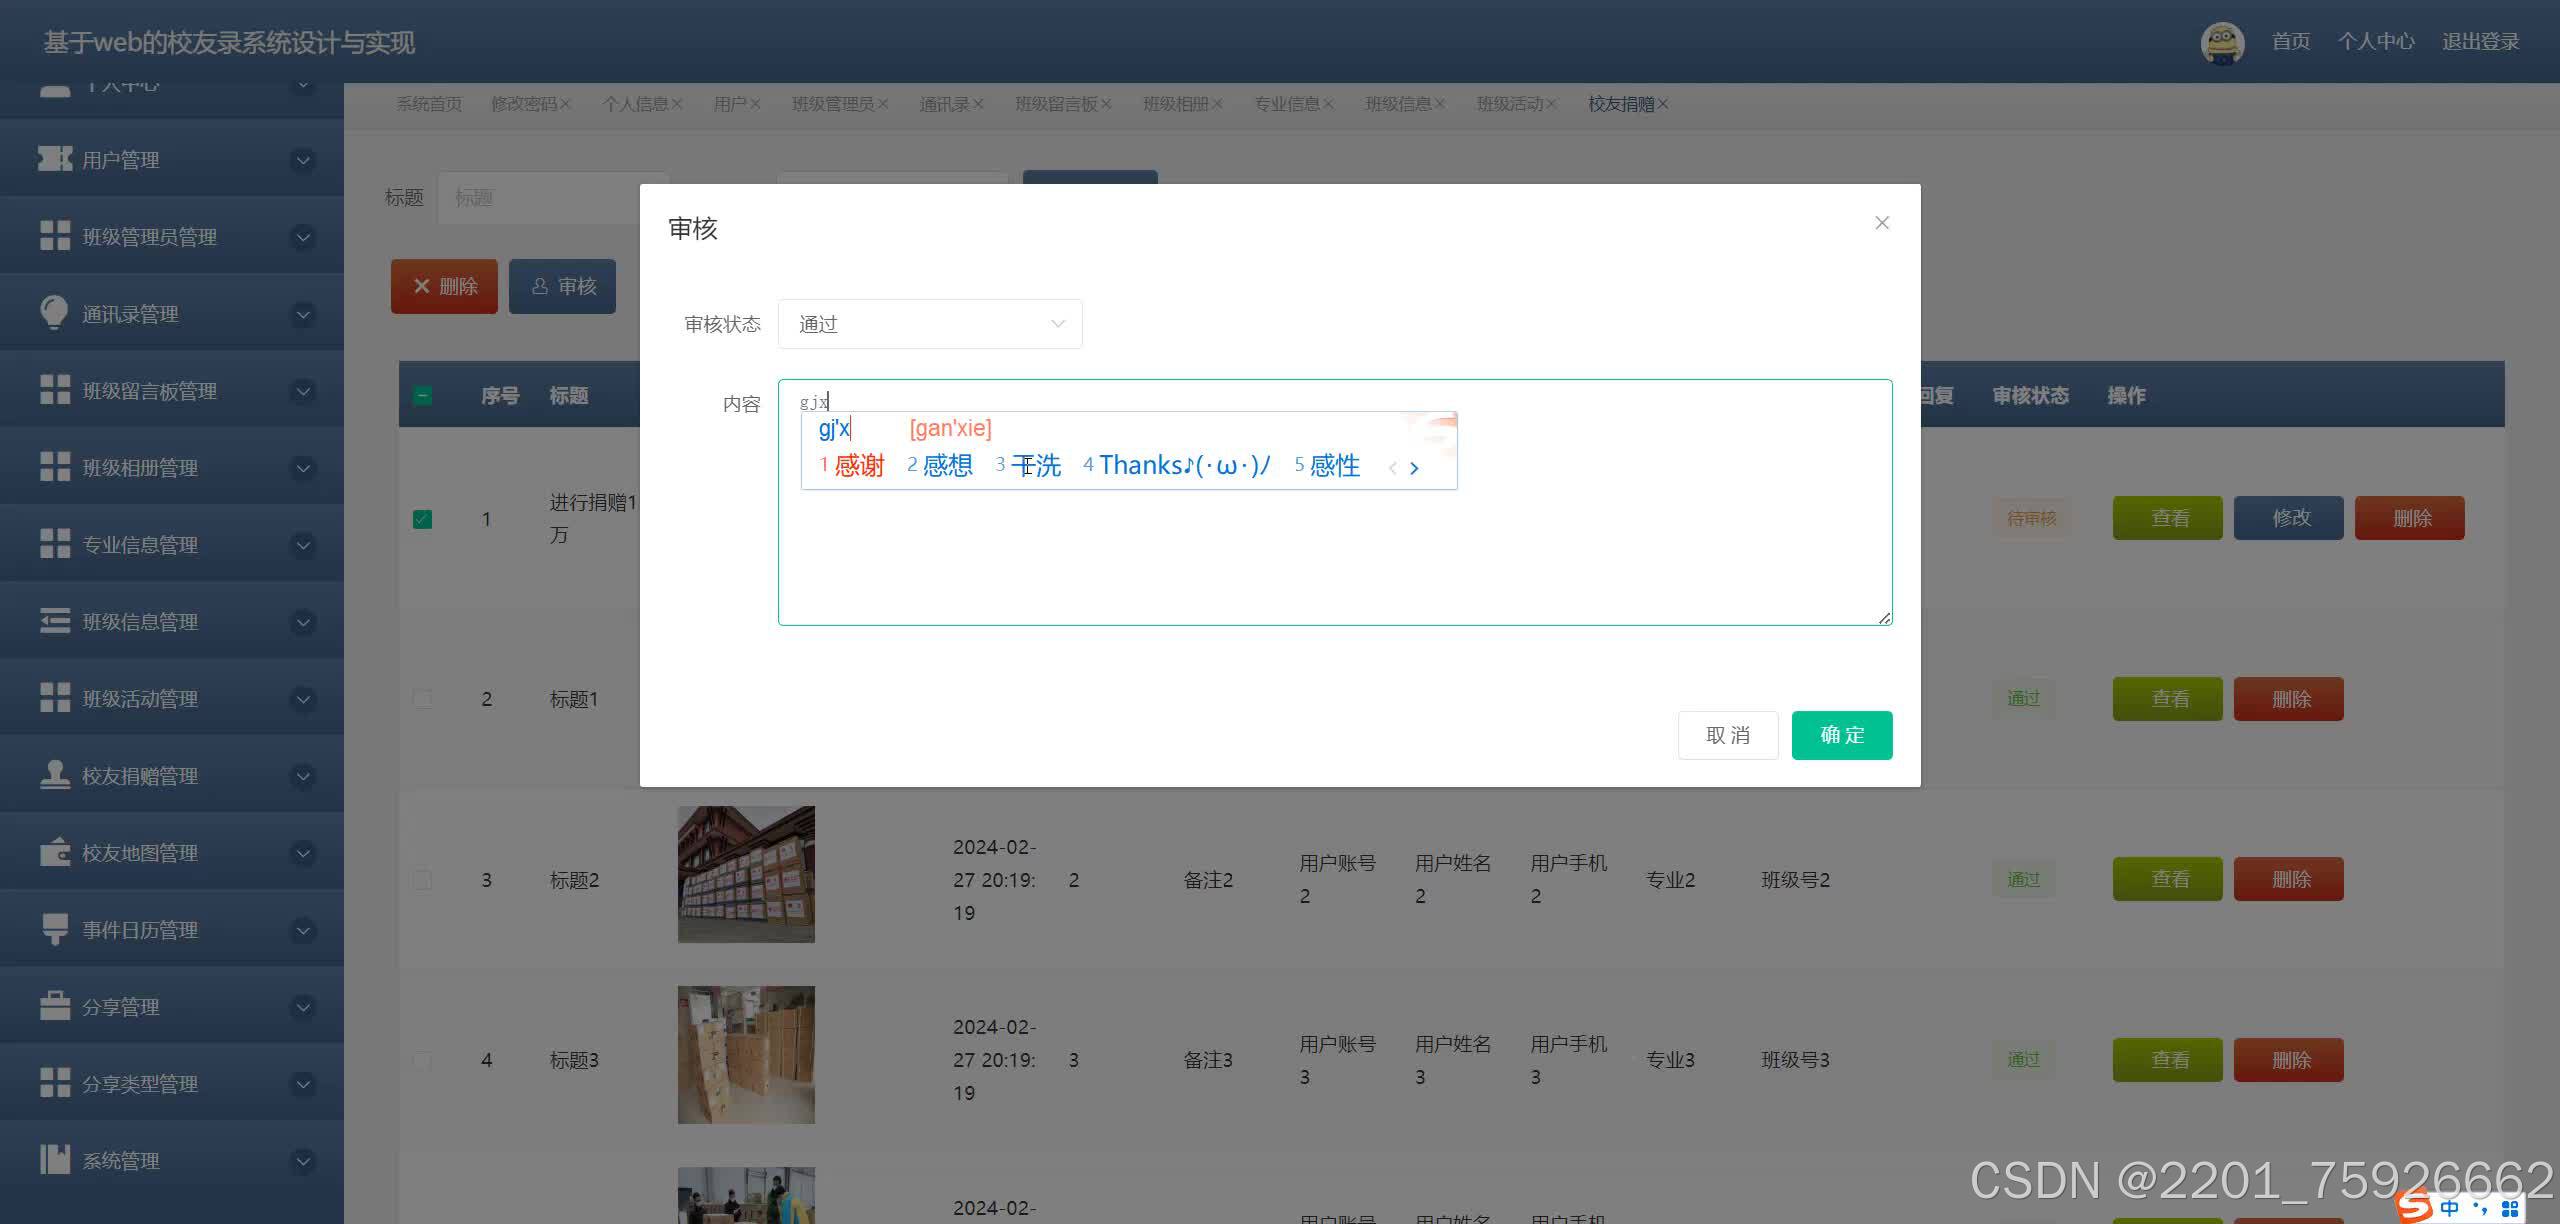Viewport: 2560px width, 1224px height.
Task: Click the 分享管理 briefcase icon
Action: (54, 1006)
